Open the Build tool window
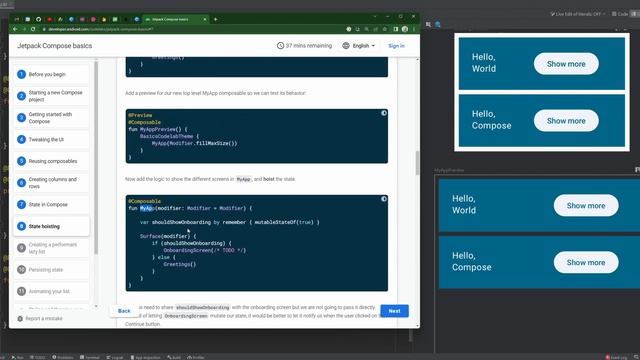The height and width of the screenshot is (360, 640). pyautogui.click(x=174, y=357)
